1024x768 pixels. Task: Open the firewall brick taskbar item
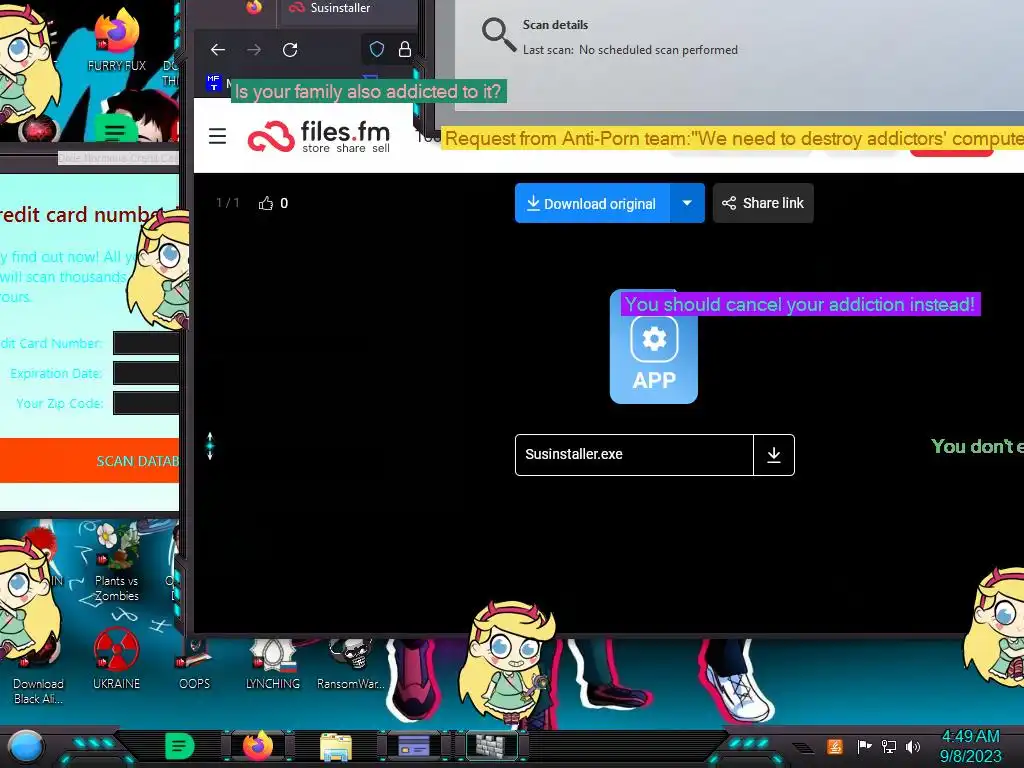click(491, 746)
